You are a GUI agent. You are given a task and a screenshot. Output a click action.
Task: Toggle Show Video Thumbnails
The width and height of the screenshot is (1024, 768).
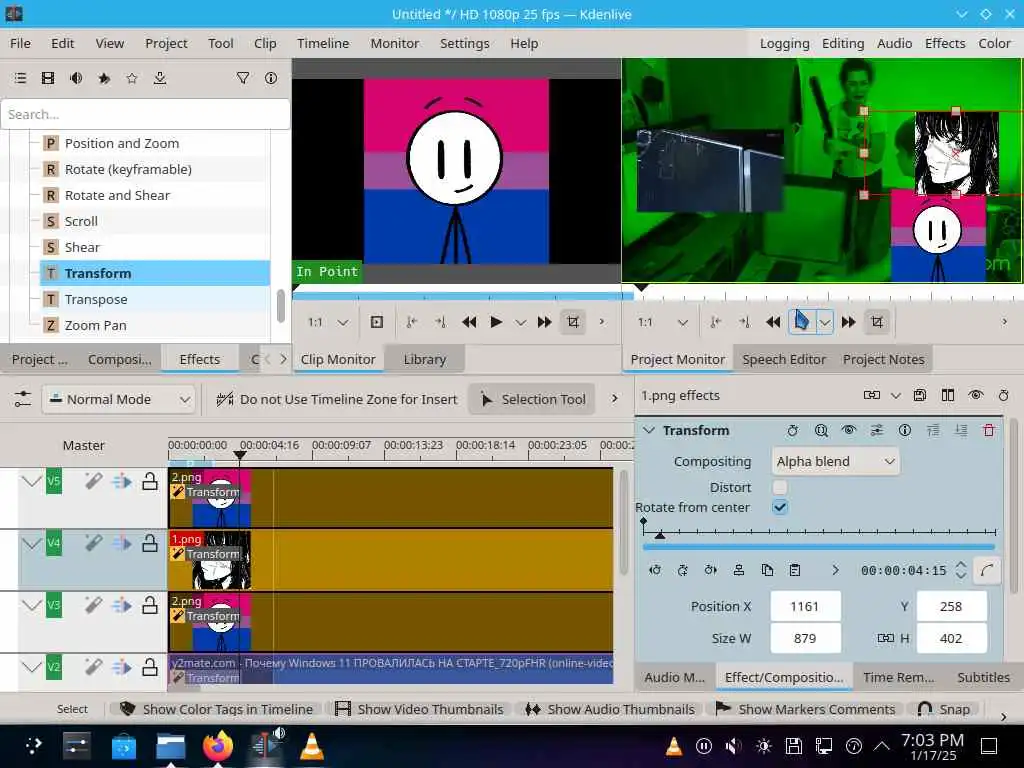pyautogui.click(x=419, y=709)
